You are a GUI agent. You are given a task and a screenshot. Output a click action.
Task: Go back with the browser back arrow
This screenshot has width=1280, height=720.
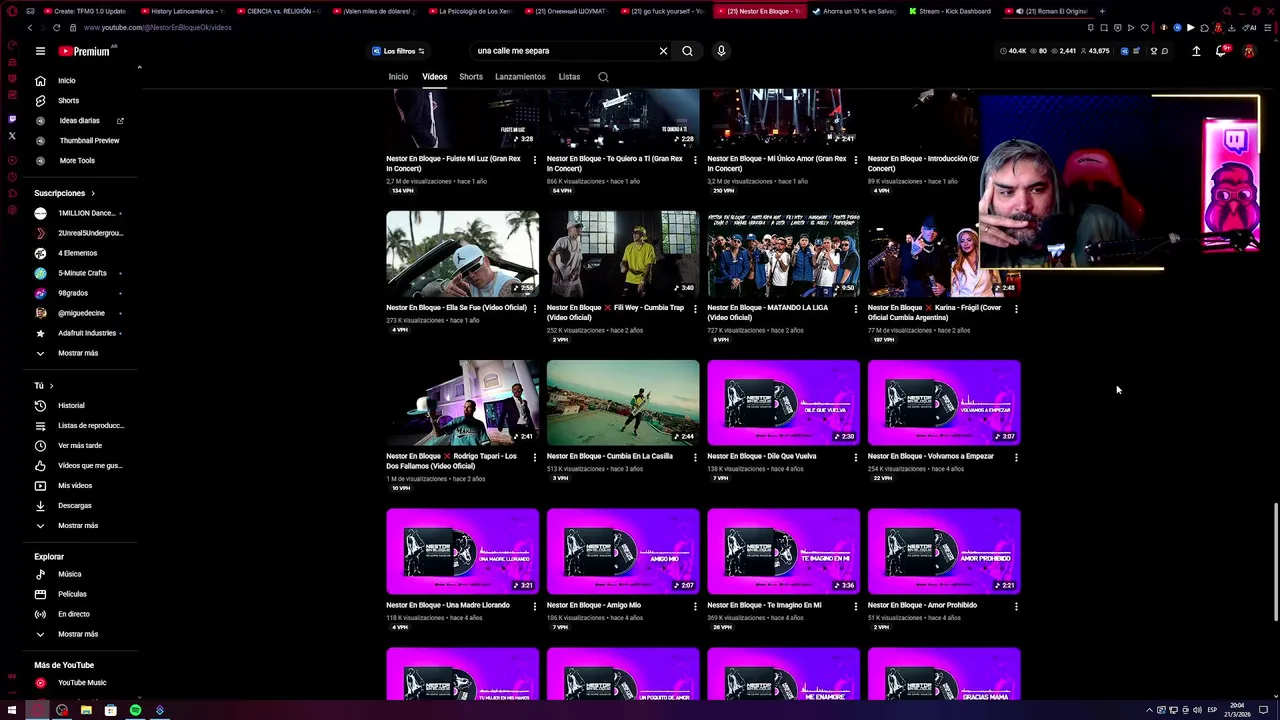pyautogui.click(x=30, y=28)
